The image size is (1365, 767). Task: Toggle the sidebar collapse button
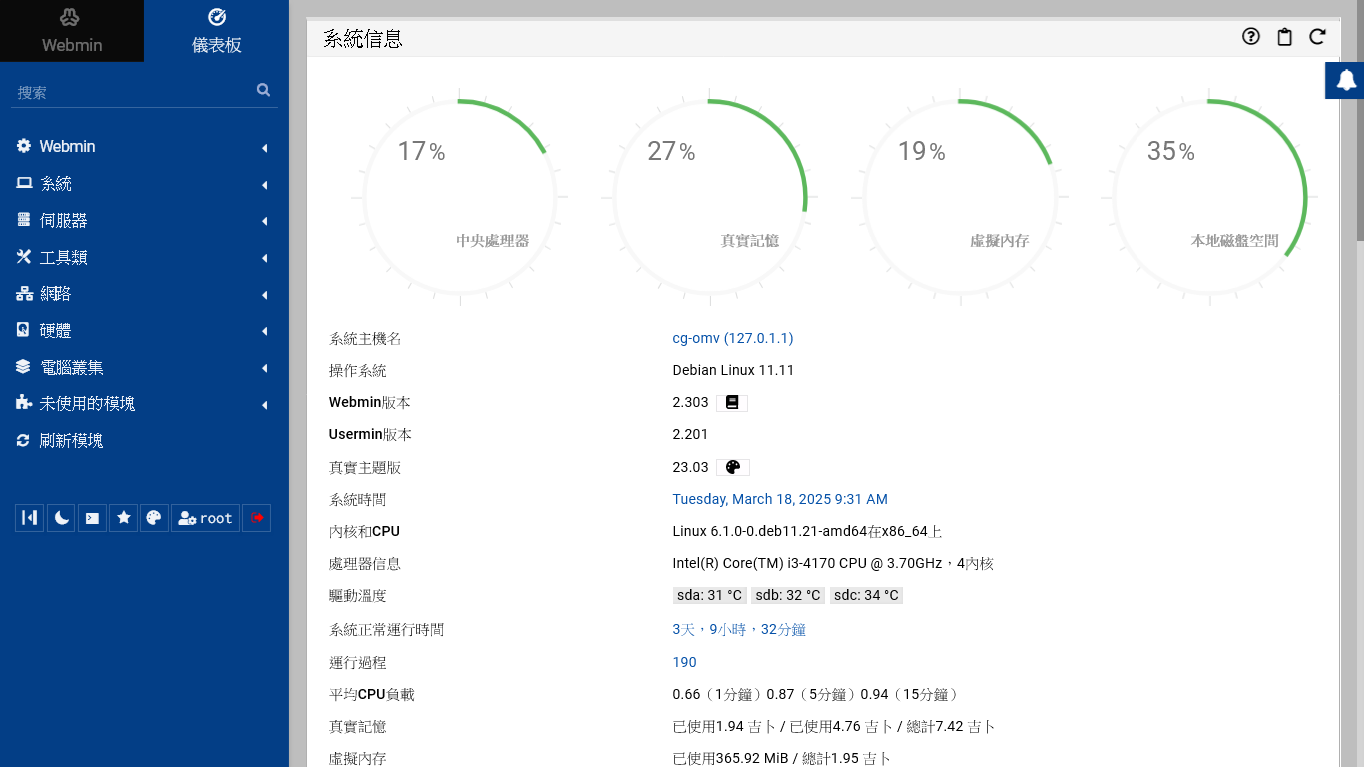(x=30, y=518)
